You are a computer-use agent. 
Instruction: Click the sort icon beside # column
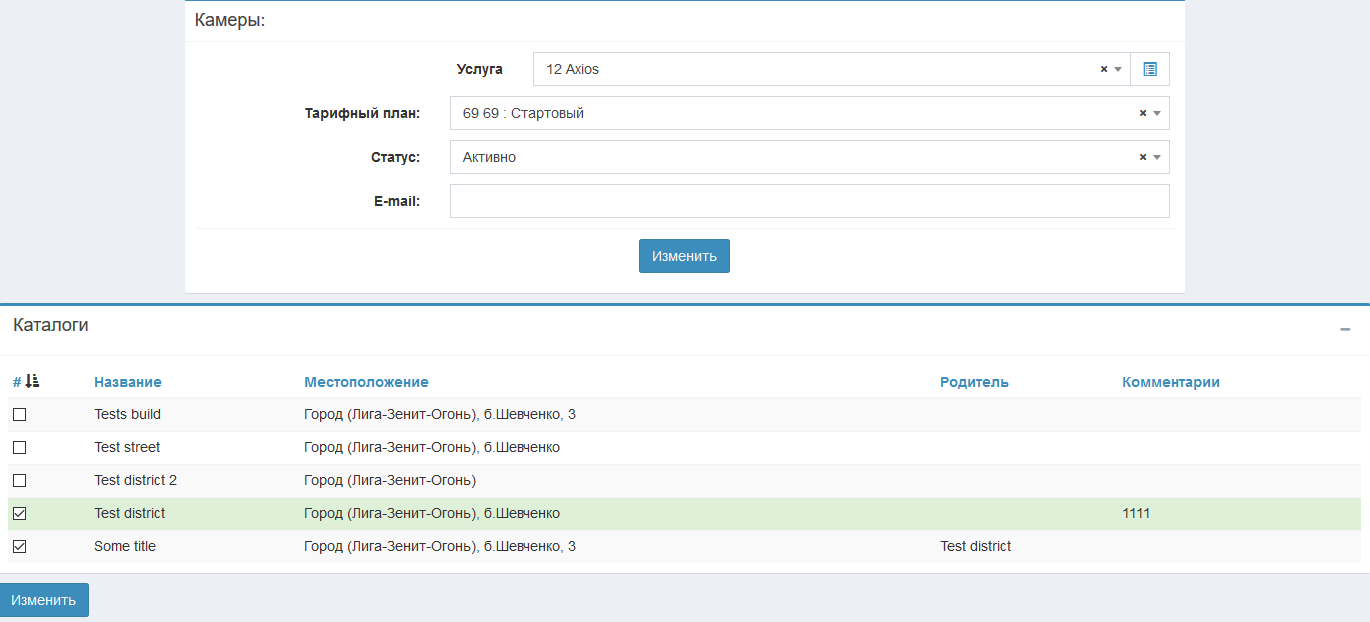coord(32,381)
